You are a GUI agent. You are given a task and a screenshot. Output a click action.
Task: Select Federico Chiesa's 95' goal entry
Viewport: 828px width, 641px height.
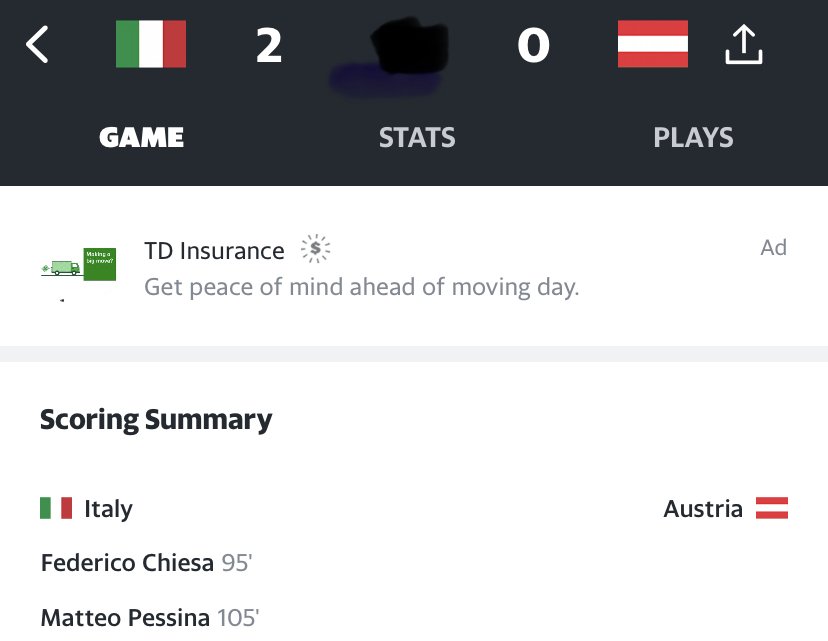(x=146, y=563)
